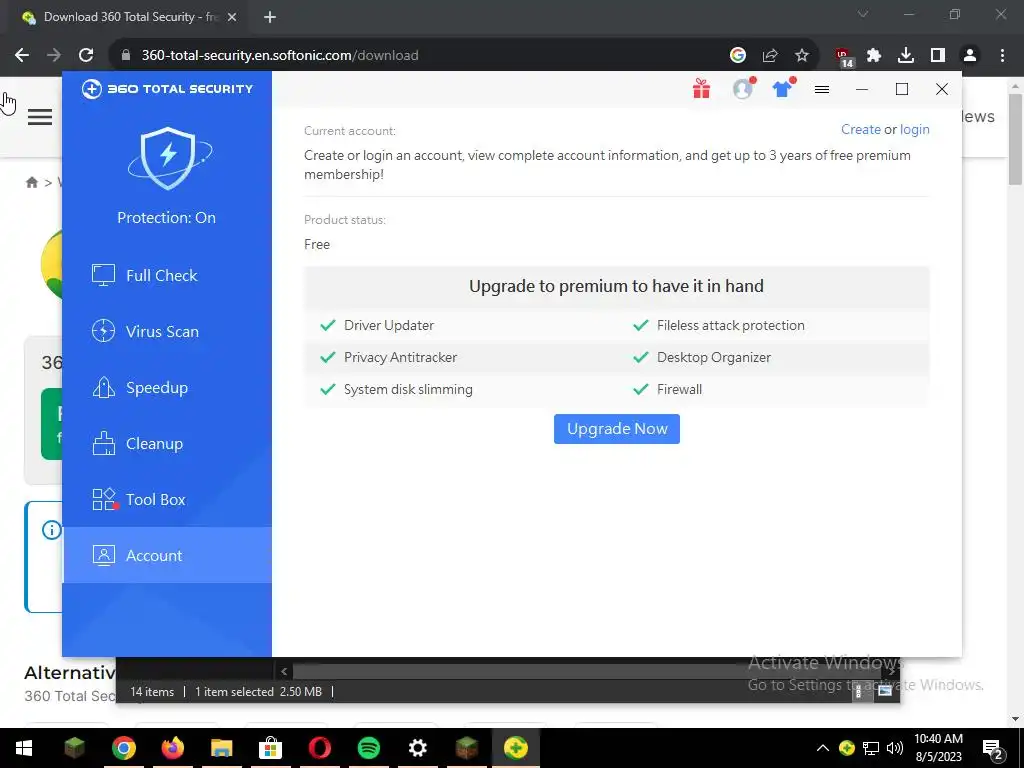Open Chrome from the taskbar

tap(123, 748)
